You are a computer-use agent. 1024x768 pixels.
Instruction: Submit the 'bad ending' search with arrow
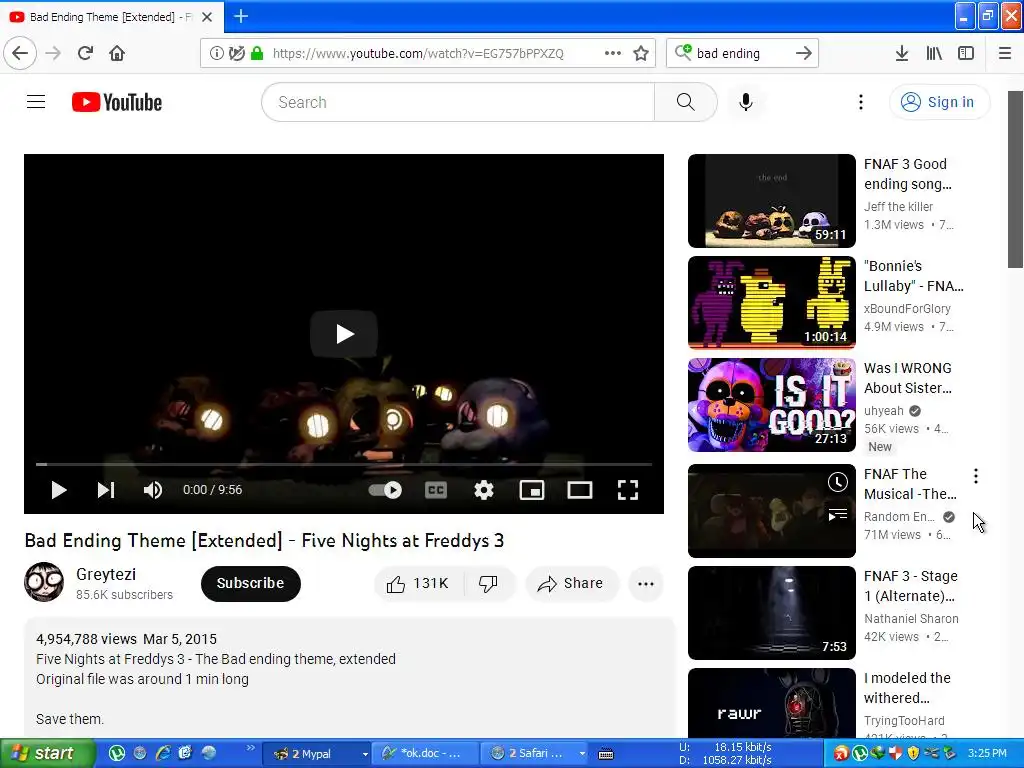(x=804, y=53)
